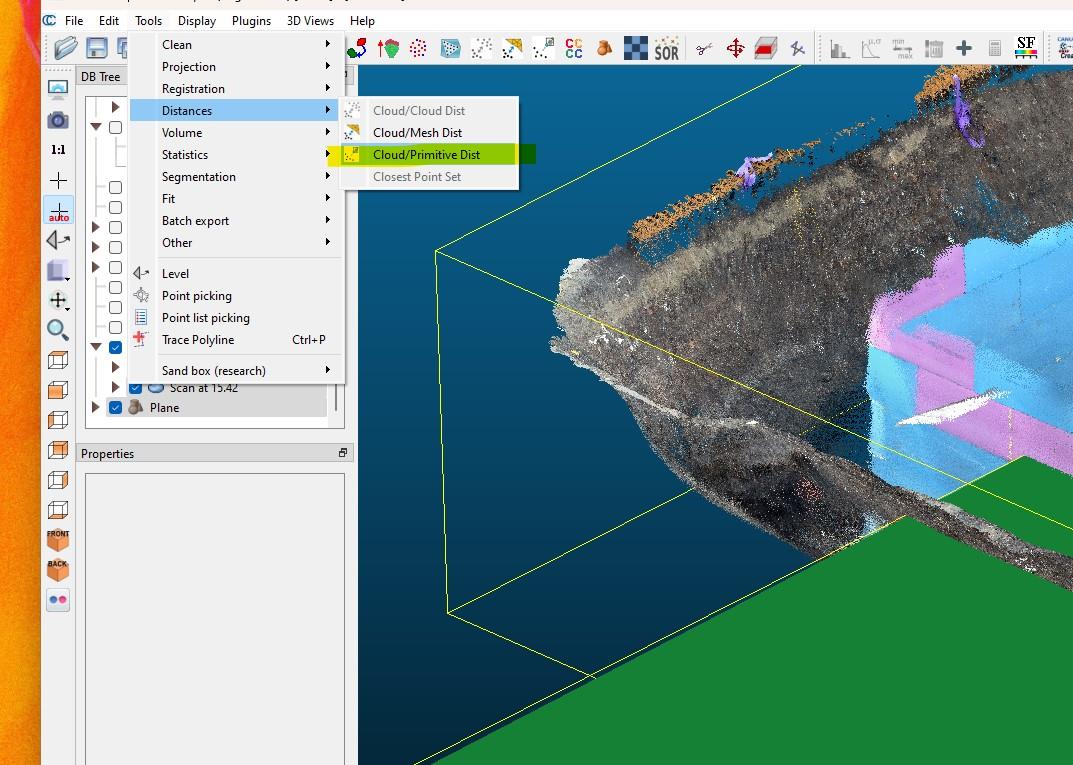This screenshot has height=765, width=1073.
Task: Uncheck the 'Scan at 15.42' checkbox
Action: (x=136, y=388)
